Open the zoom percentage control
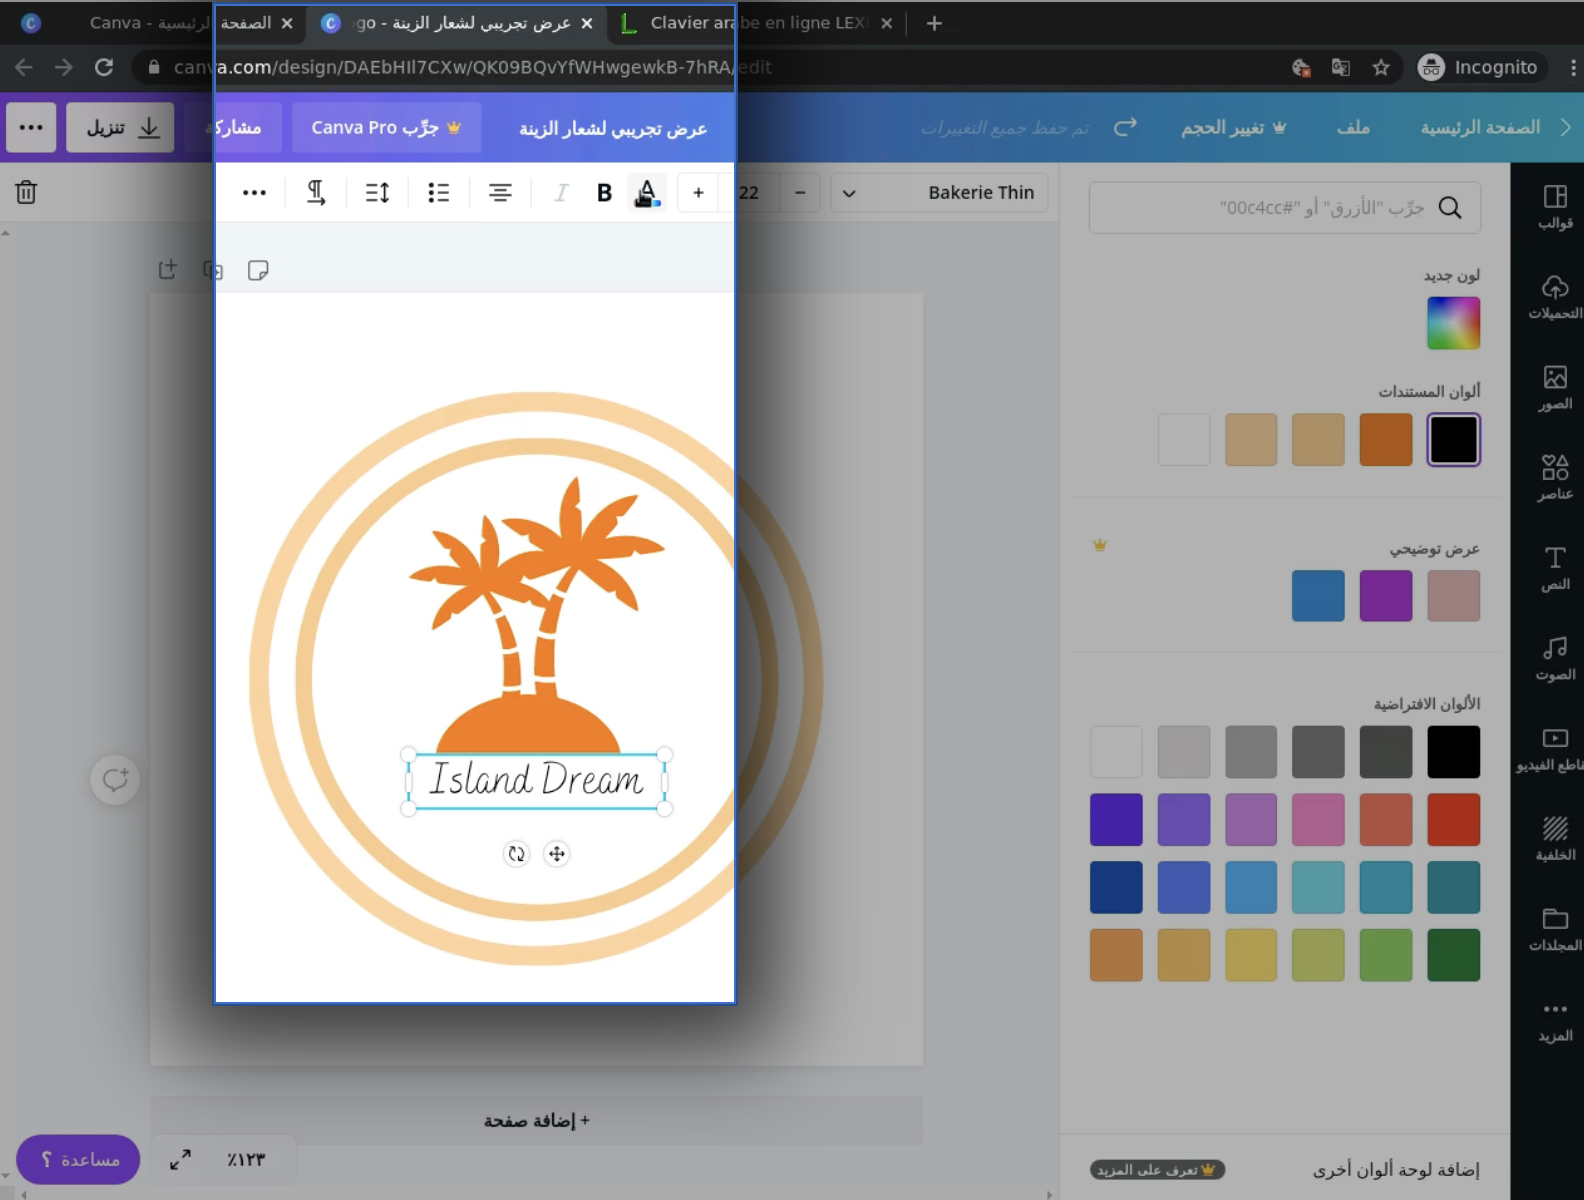The height and width of the screenshot is (1200, 1584). coord(246,1160)
